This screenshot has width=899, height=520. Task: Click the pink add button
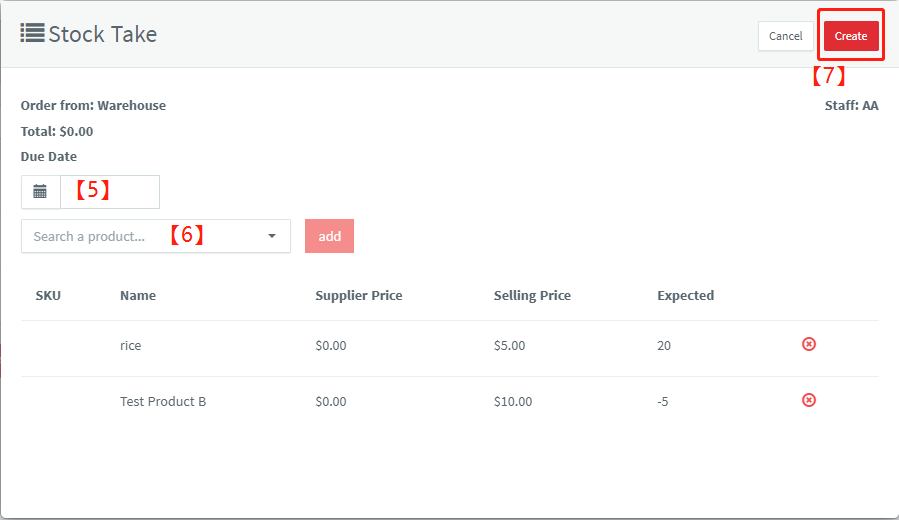[329, 236]
